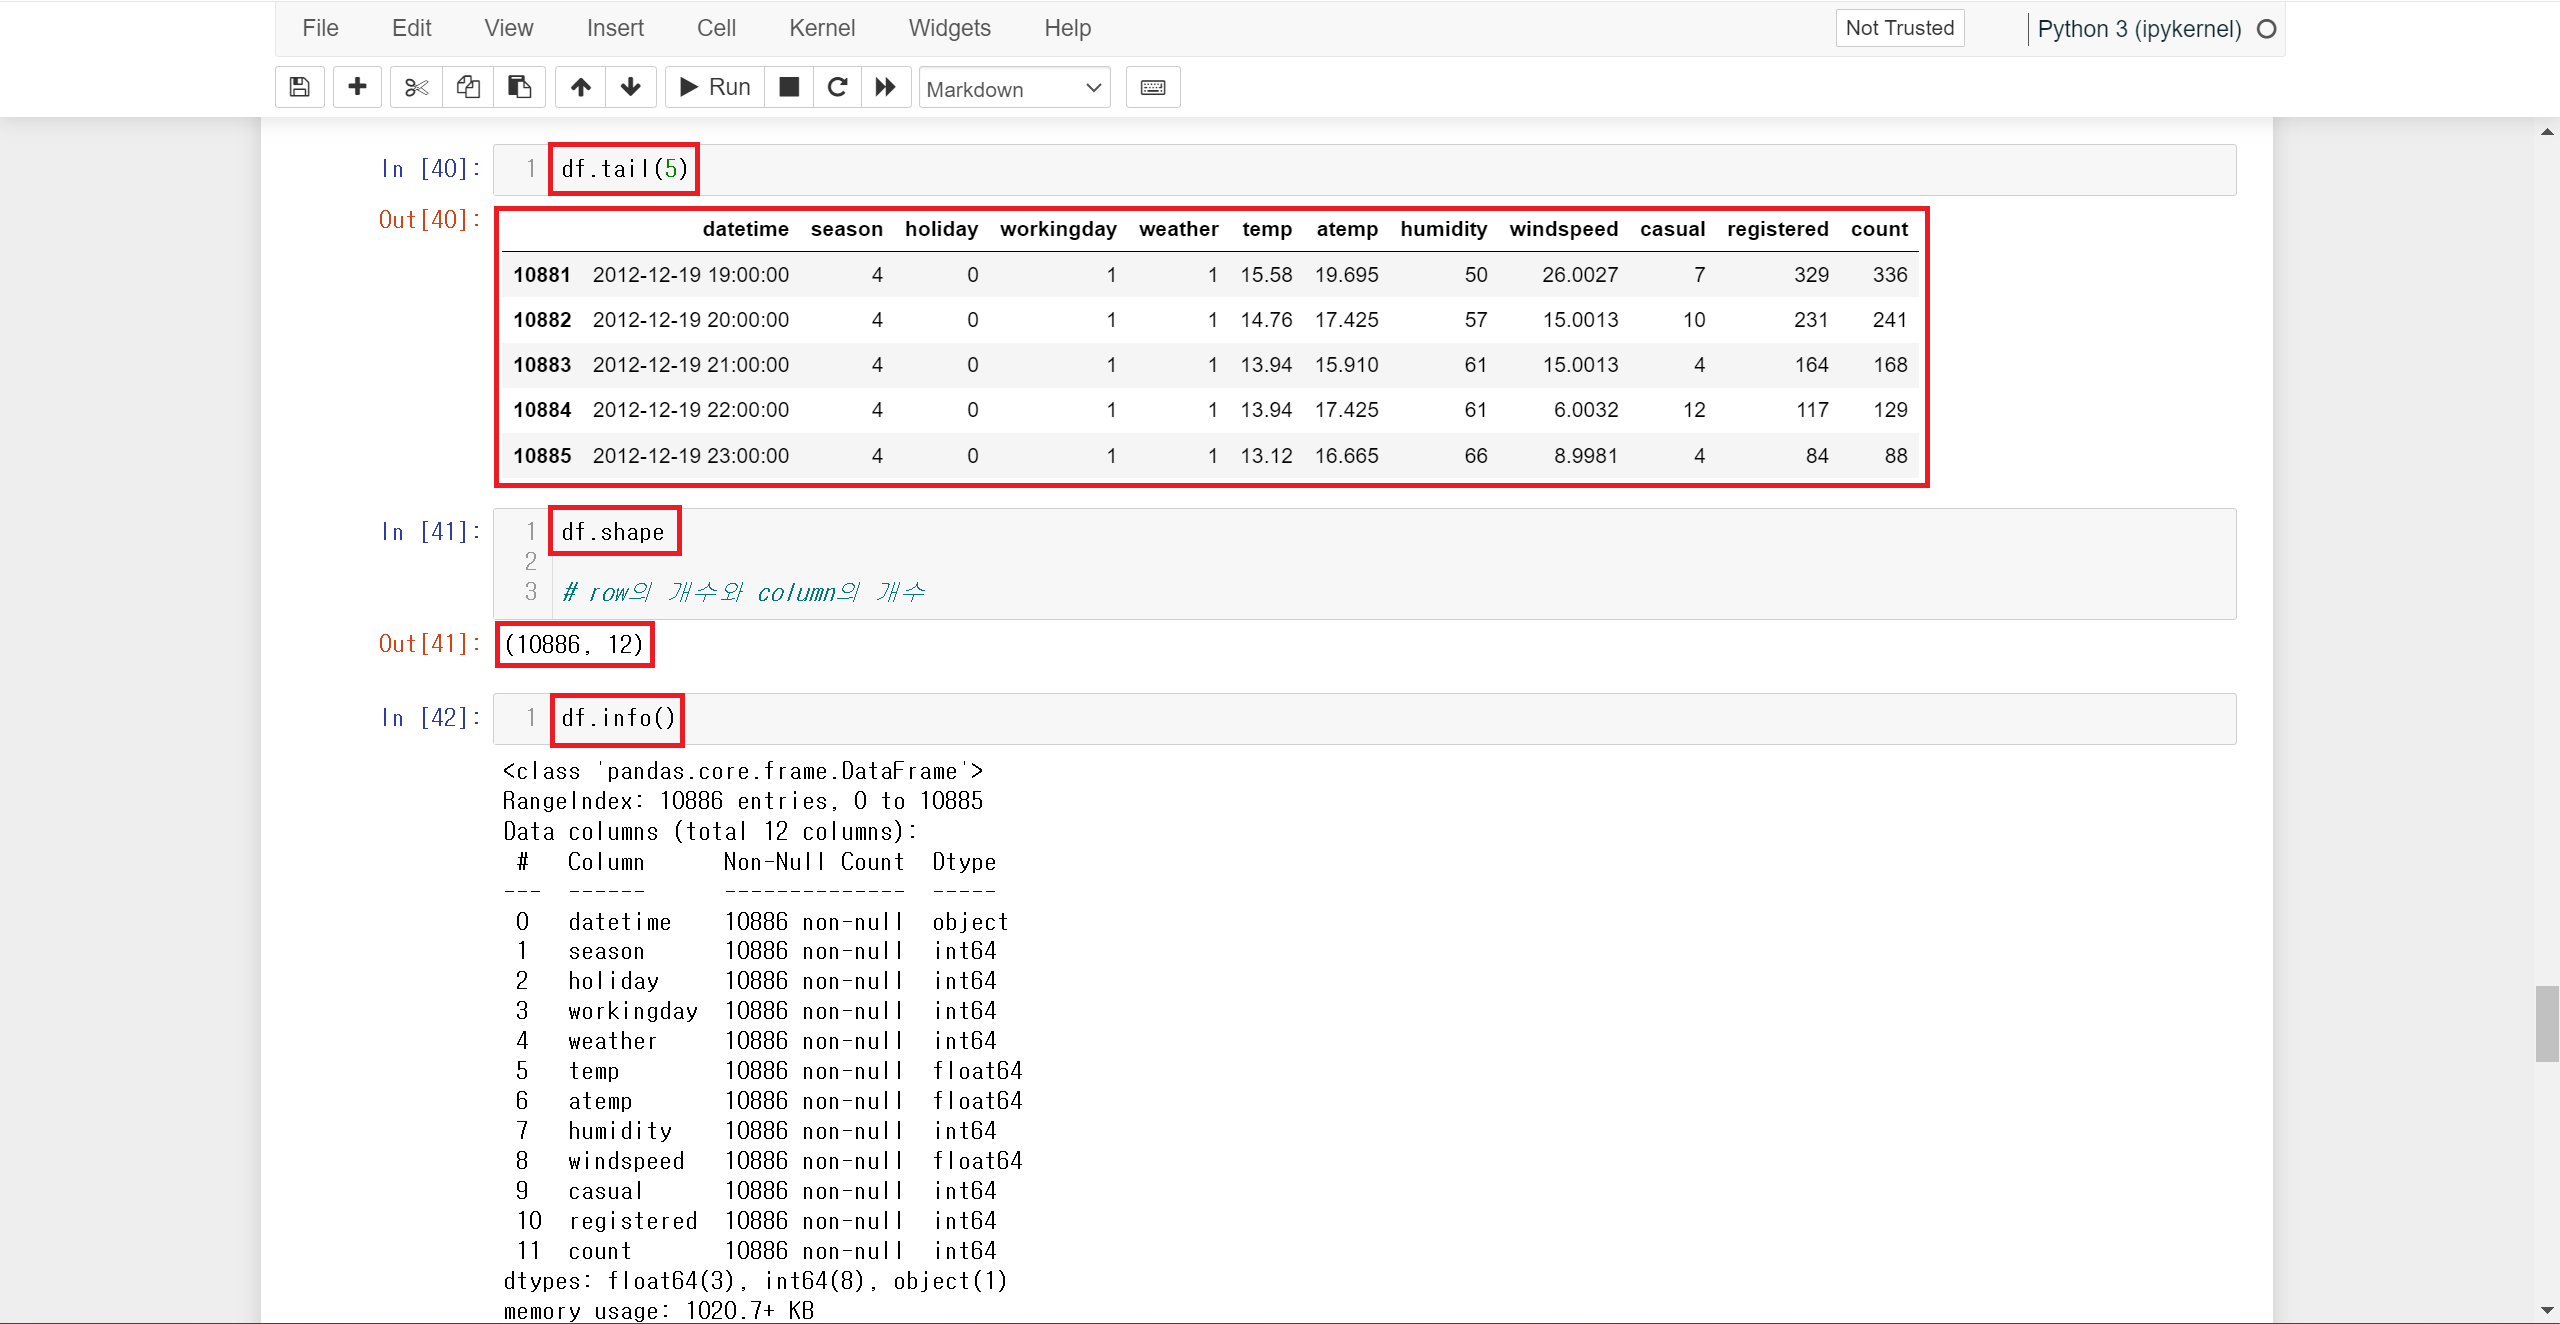Open the File menu

320,28
